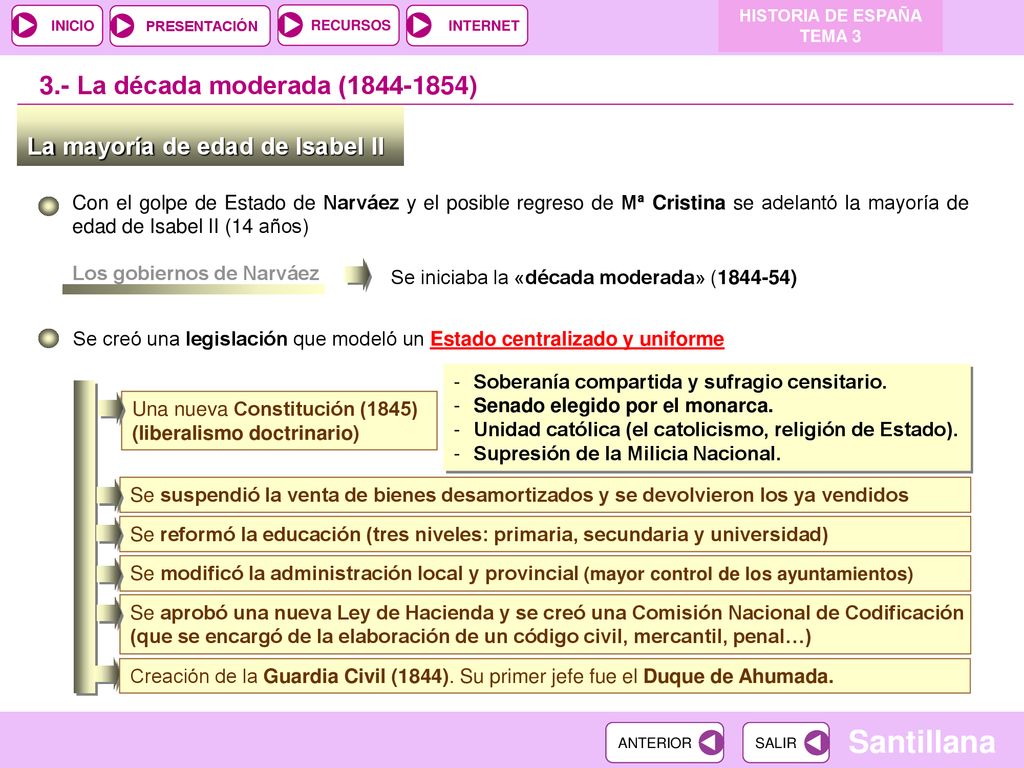Click arrow next to Los gobiernos de Narváez

[359, 274]
